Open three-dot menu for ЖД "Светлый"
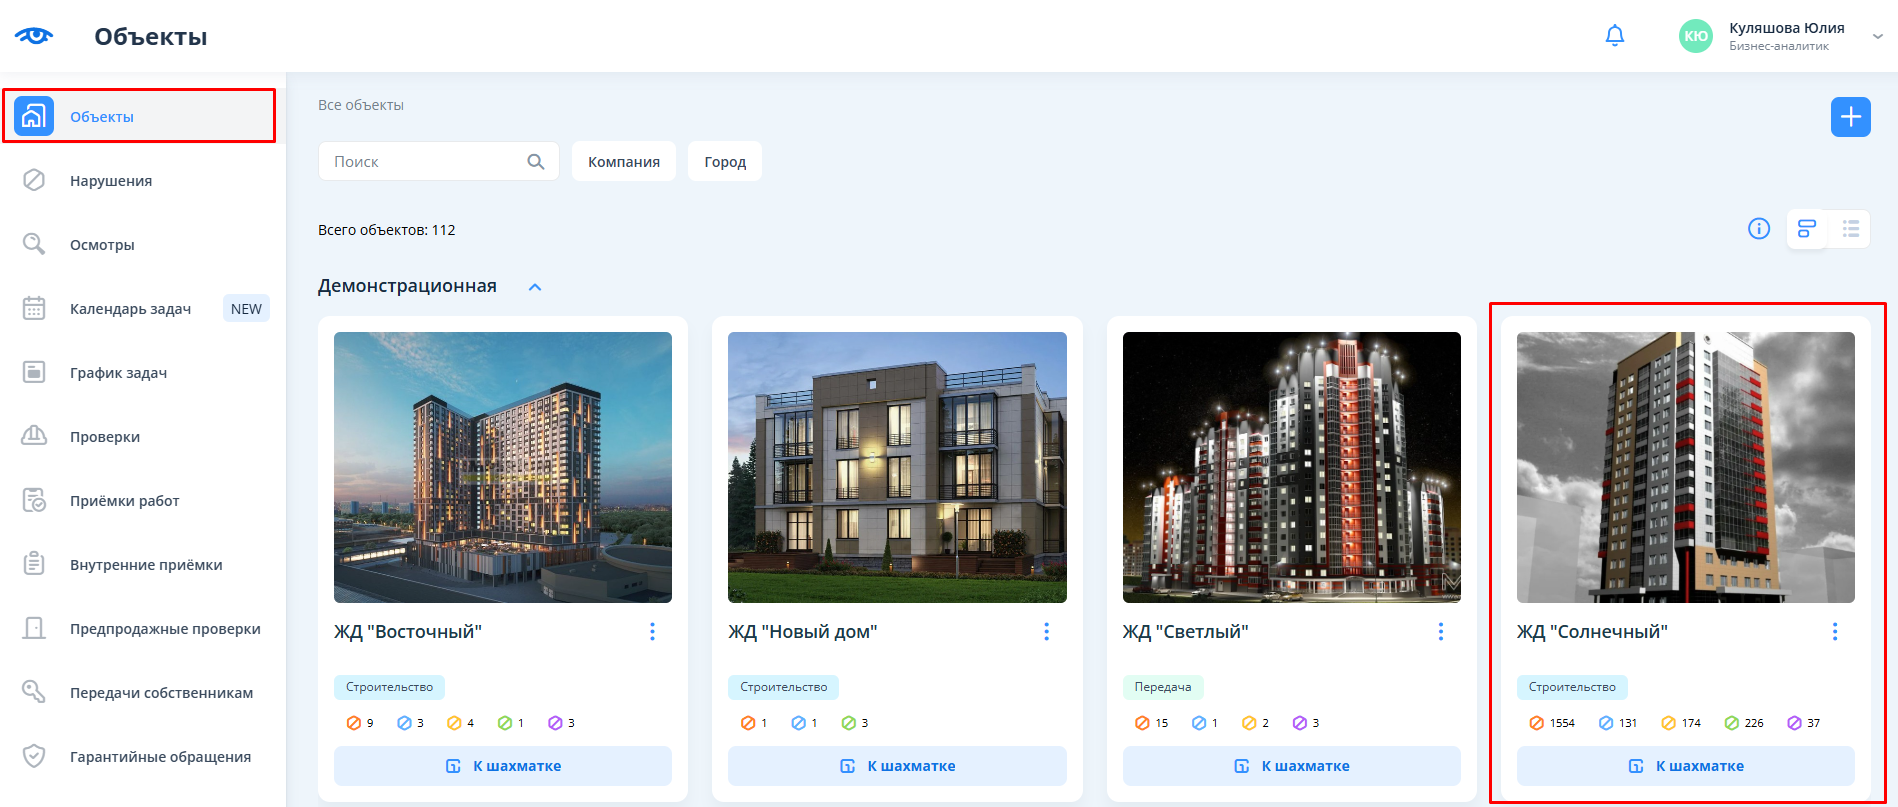This screenshot has width=1898, height=807. tap(1440, 632)
